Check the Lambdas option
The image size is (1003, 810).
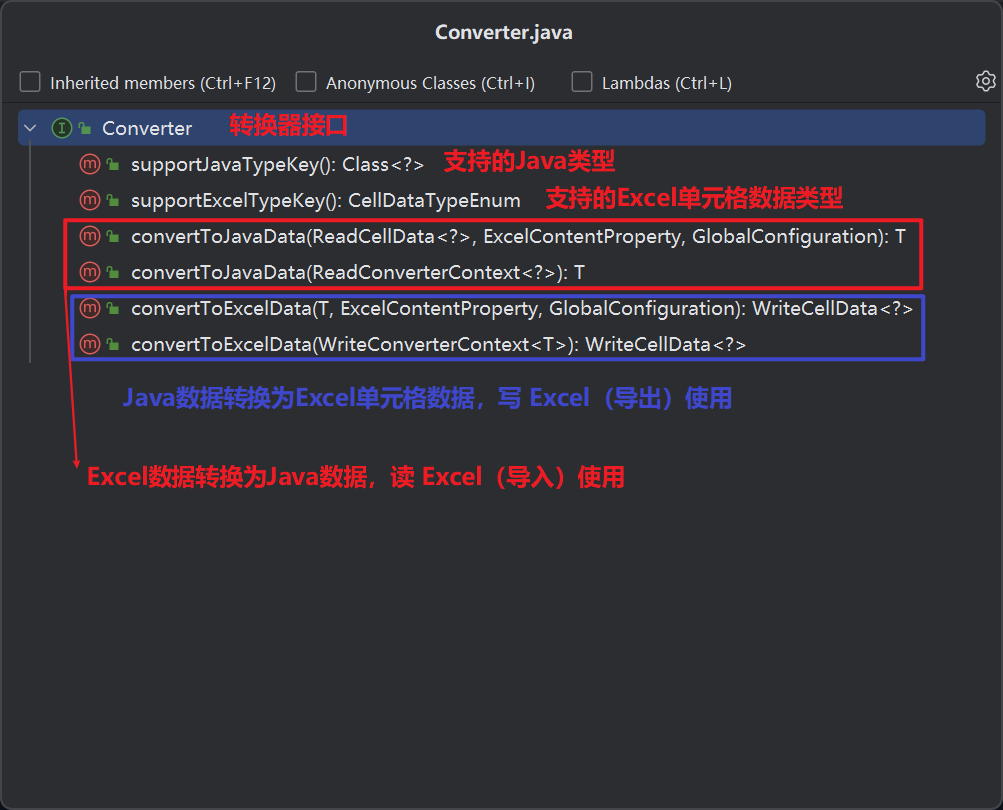pos(581,82)
